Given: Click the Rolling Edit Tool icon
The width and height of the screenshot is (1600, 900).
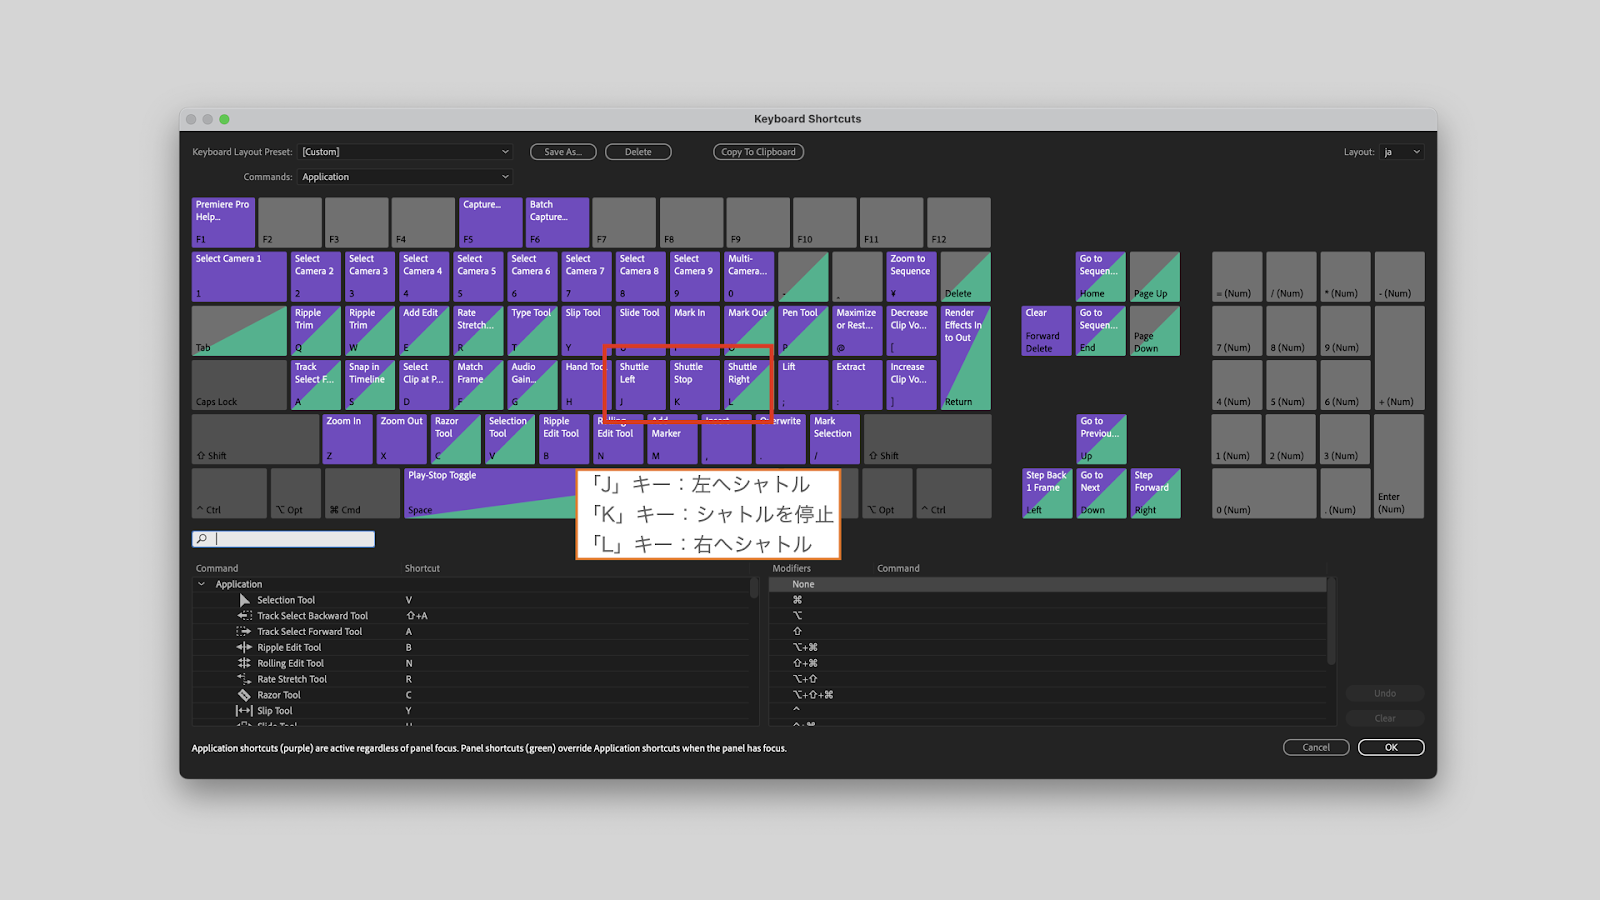Looking at the screenshot, I should coord(244,663).
